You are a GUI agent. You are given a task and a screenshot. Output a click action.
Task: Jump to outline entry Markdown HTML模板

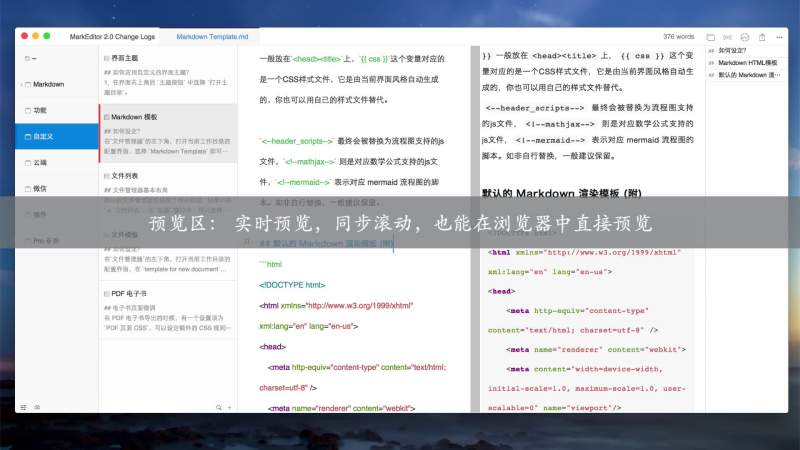pyautogui.click(x=747, y=63)
